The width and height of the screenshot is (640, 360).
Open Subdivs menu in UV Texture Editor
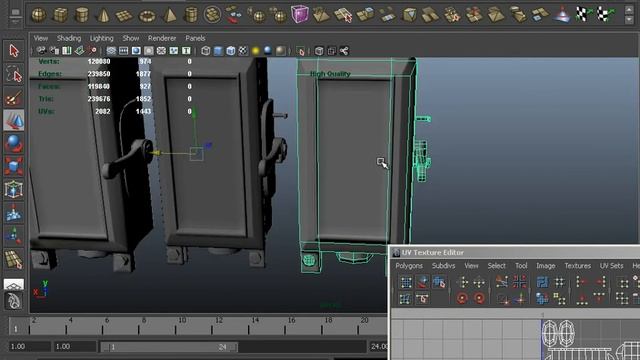[x=443, y=266]
